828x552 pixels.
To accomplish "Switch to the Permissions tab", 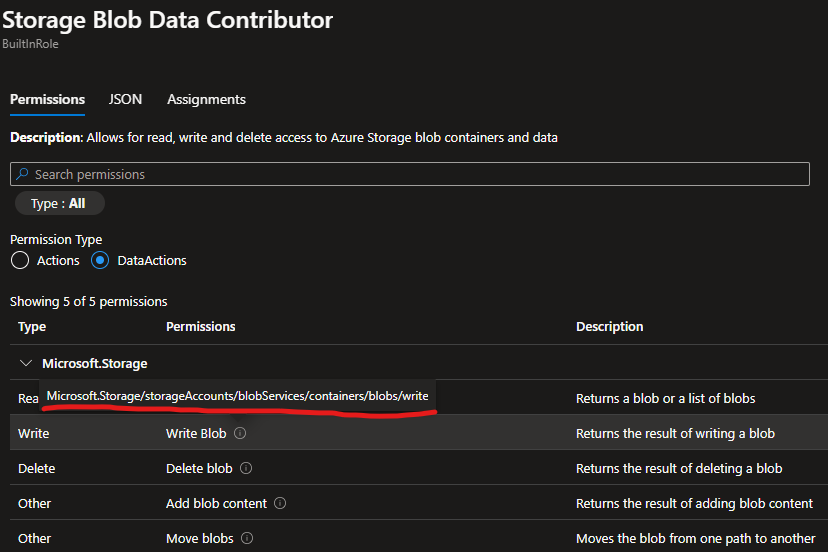I will [48, 99].
